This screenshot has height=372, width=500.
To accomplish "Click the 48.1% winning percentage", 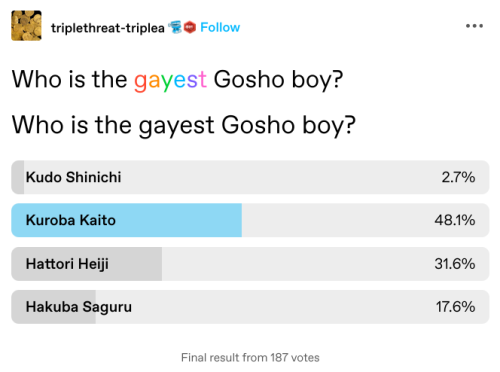I will [x=455, y=220].
